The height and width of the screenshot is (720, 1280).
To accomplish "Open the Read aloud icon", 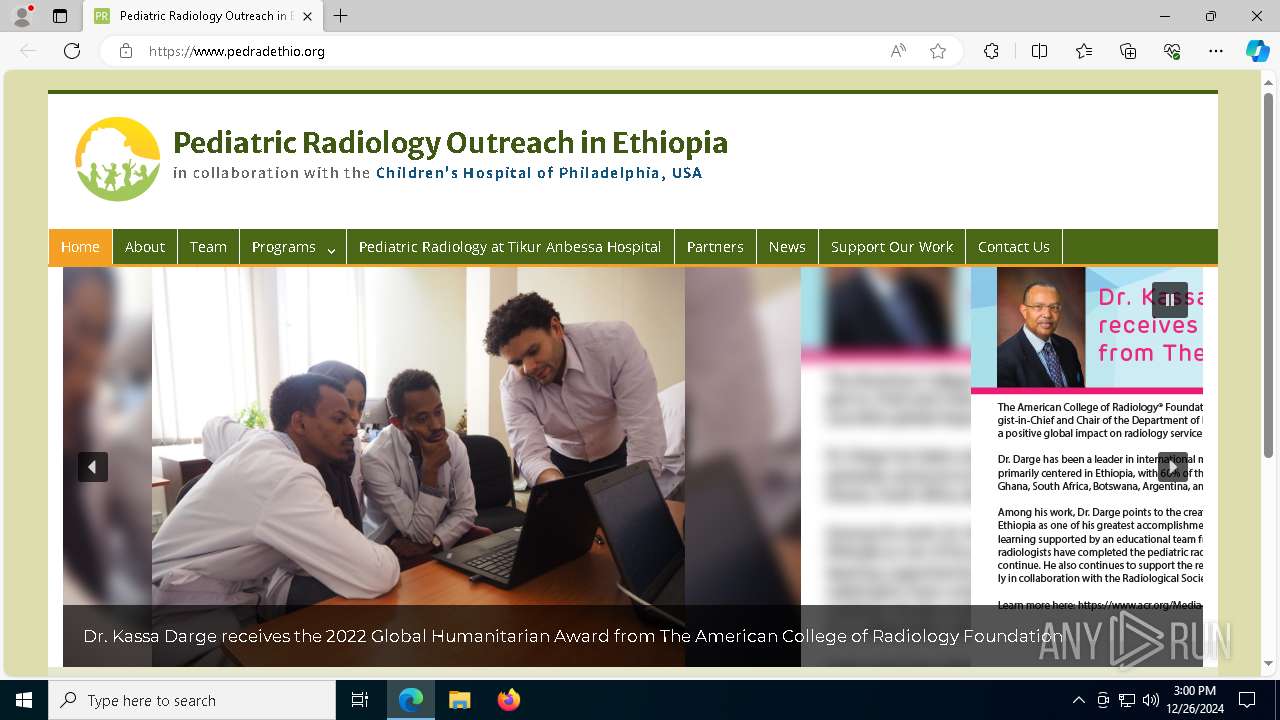I will (898, 51).
